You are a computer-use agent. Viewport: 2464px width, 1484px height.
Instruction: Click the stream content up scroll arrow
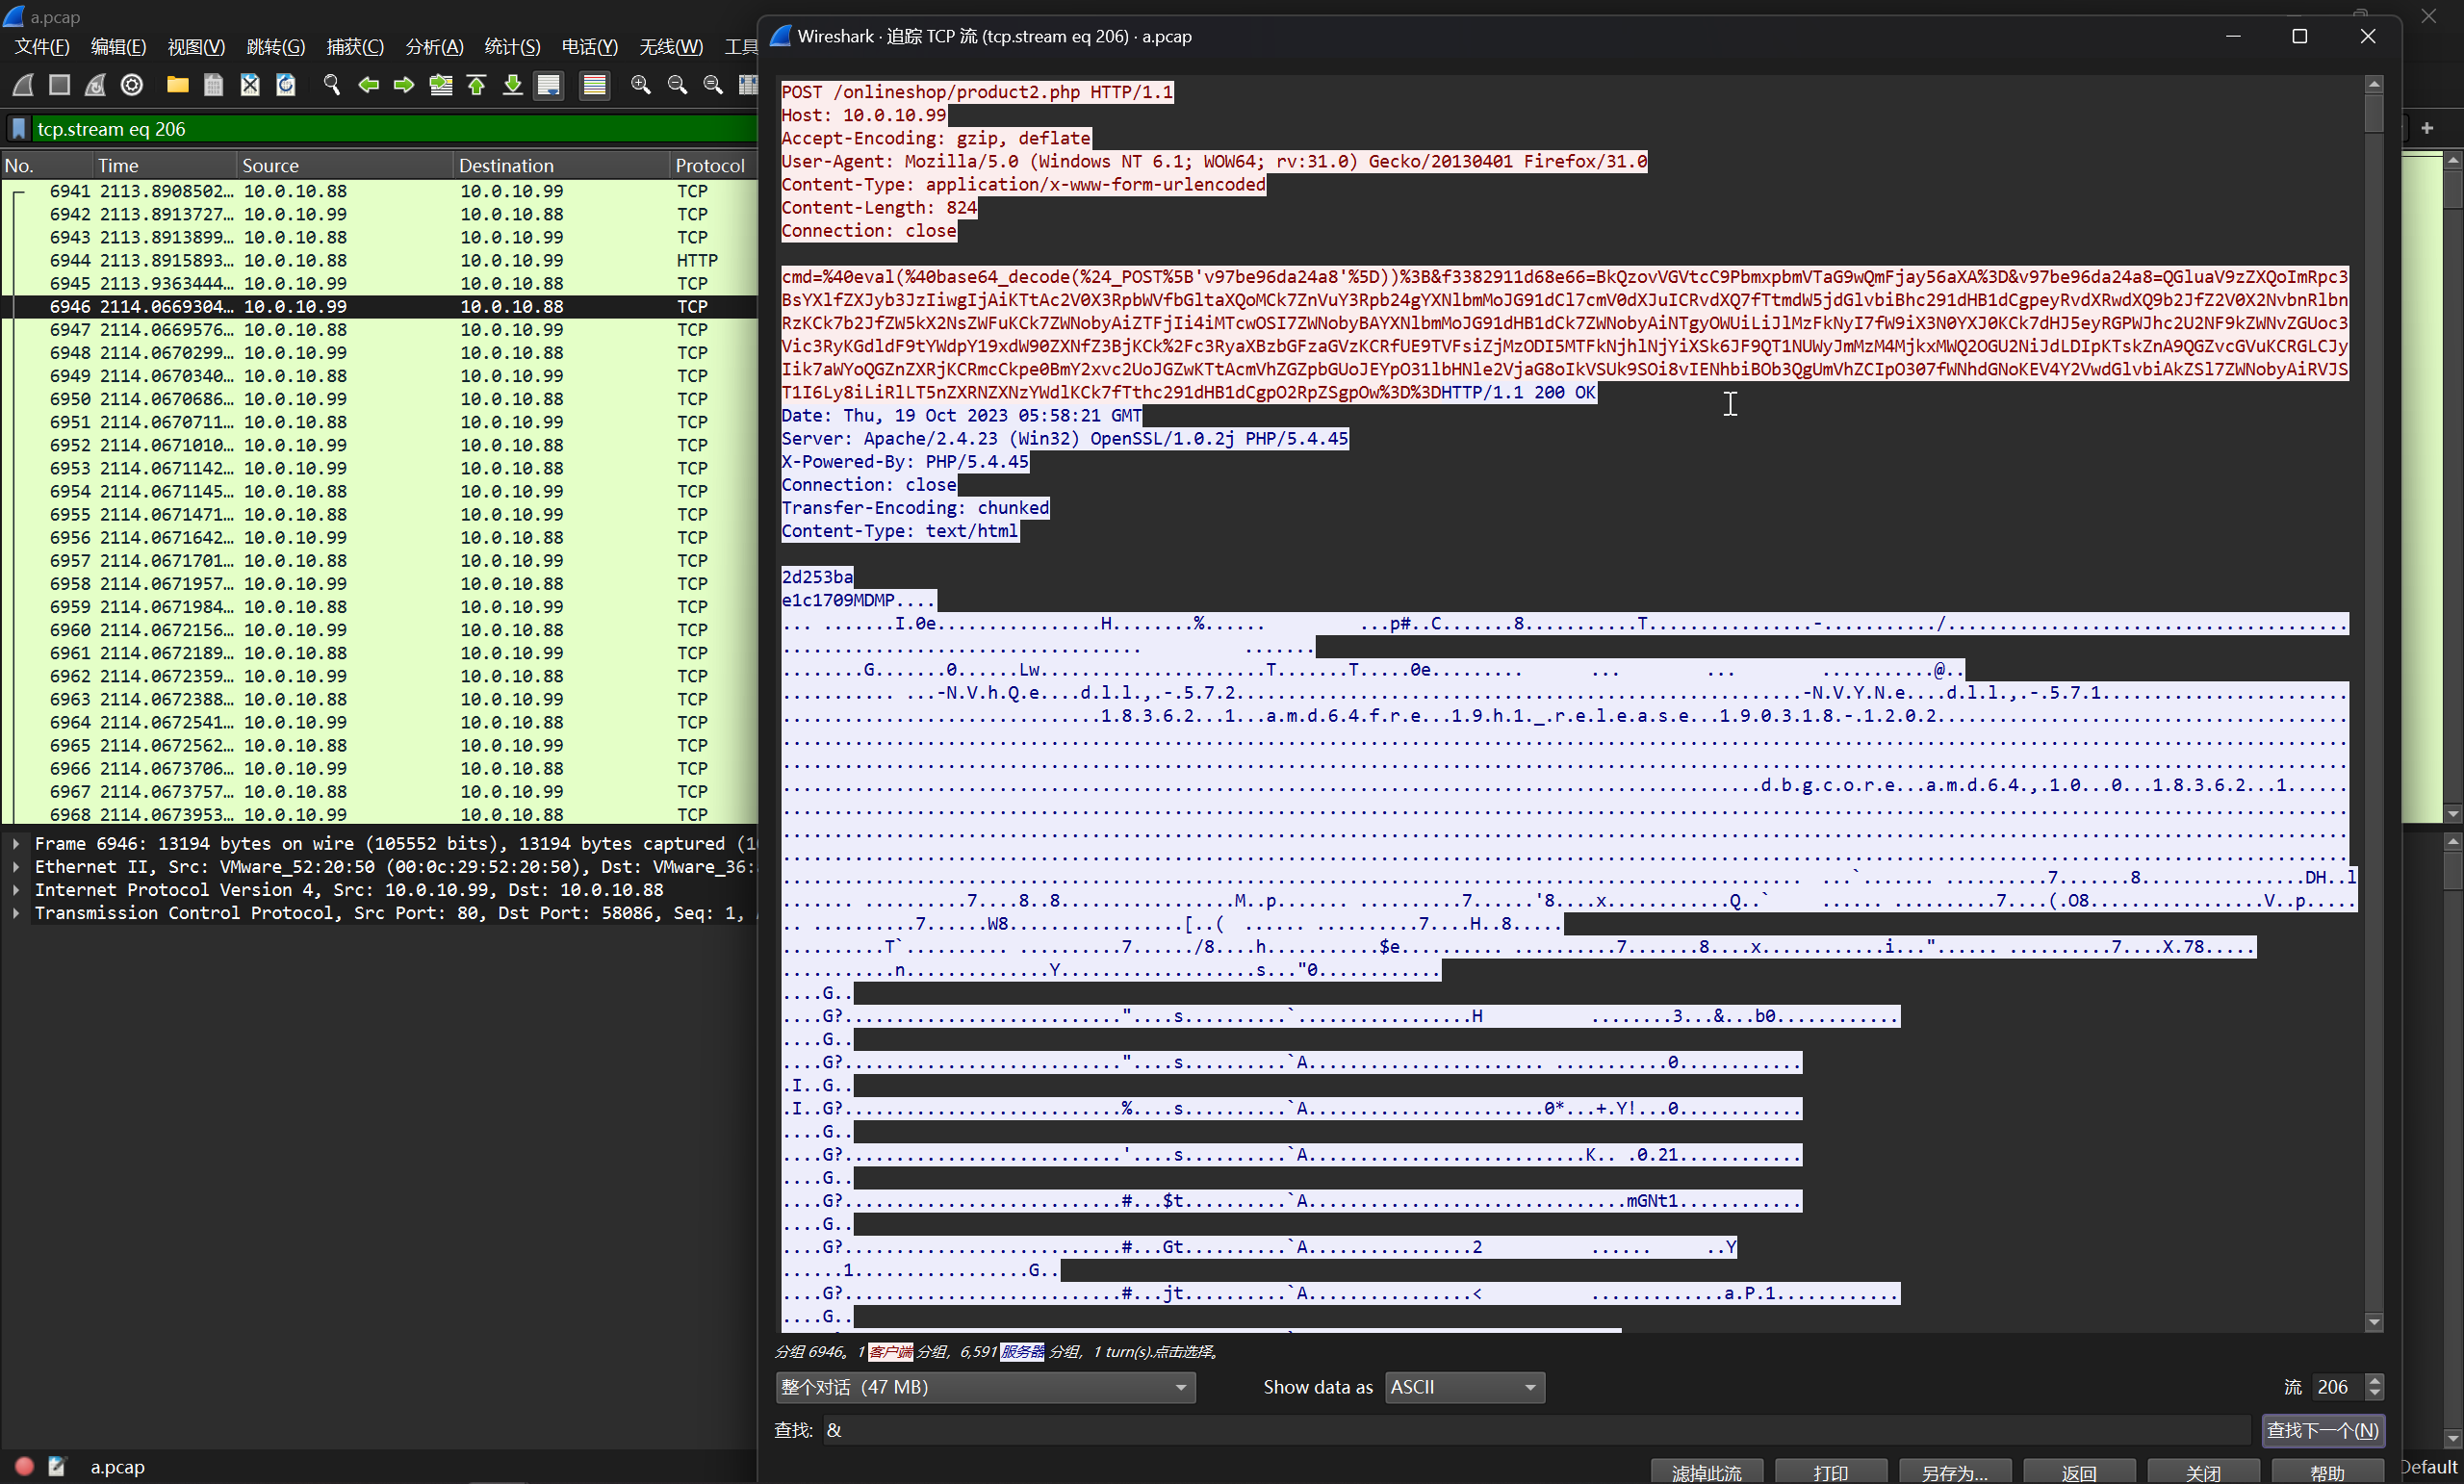click(2375, 84)
